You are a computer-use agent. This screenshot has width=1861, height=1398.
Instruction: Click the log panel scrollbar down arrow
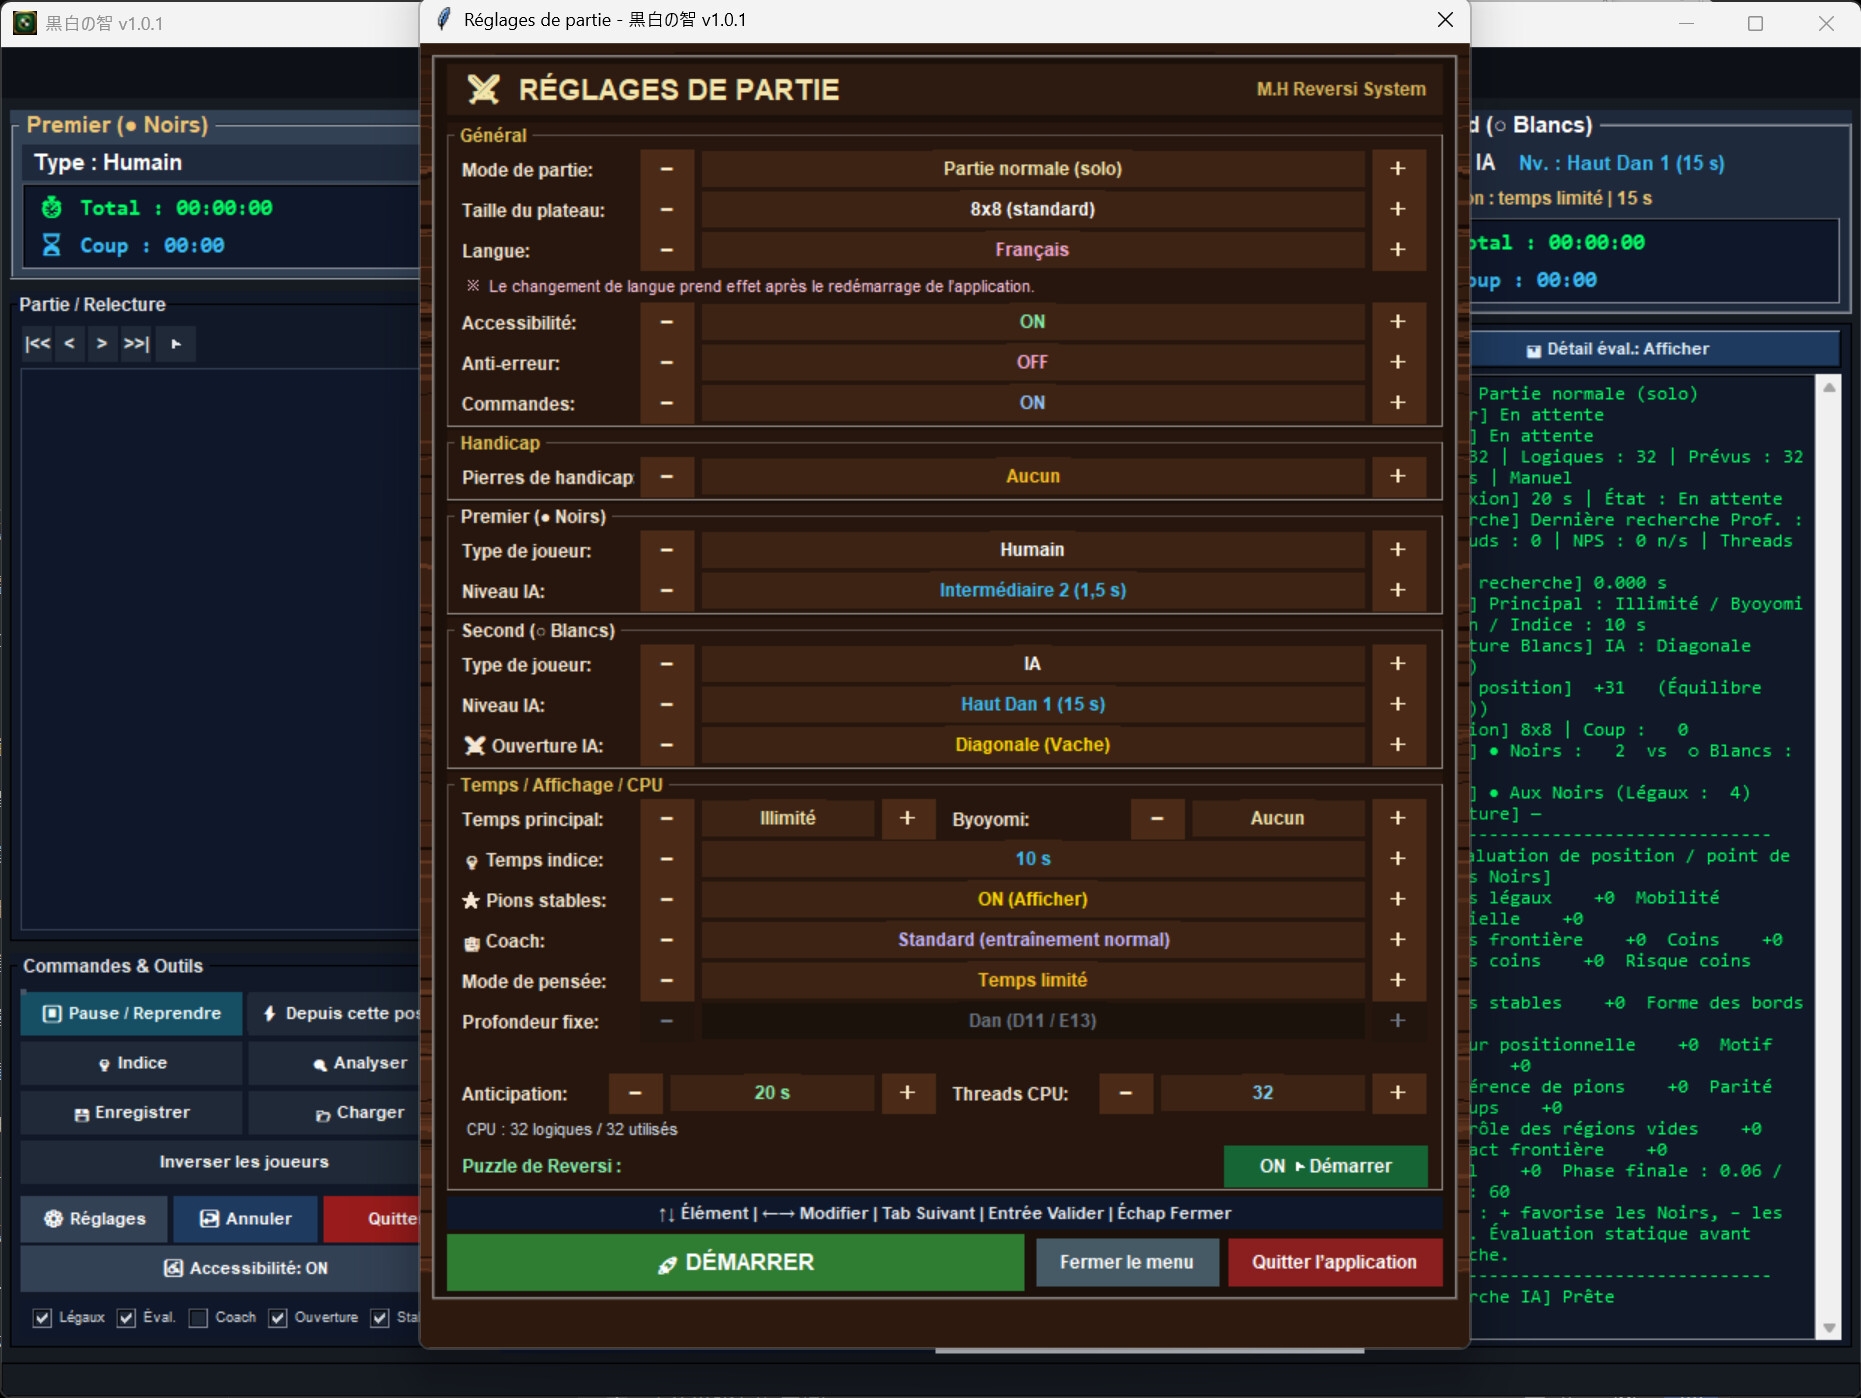click(x=1829, y=1328)
